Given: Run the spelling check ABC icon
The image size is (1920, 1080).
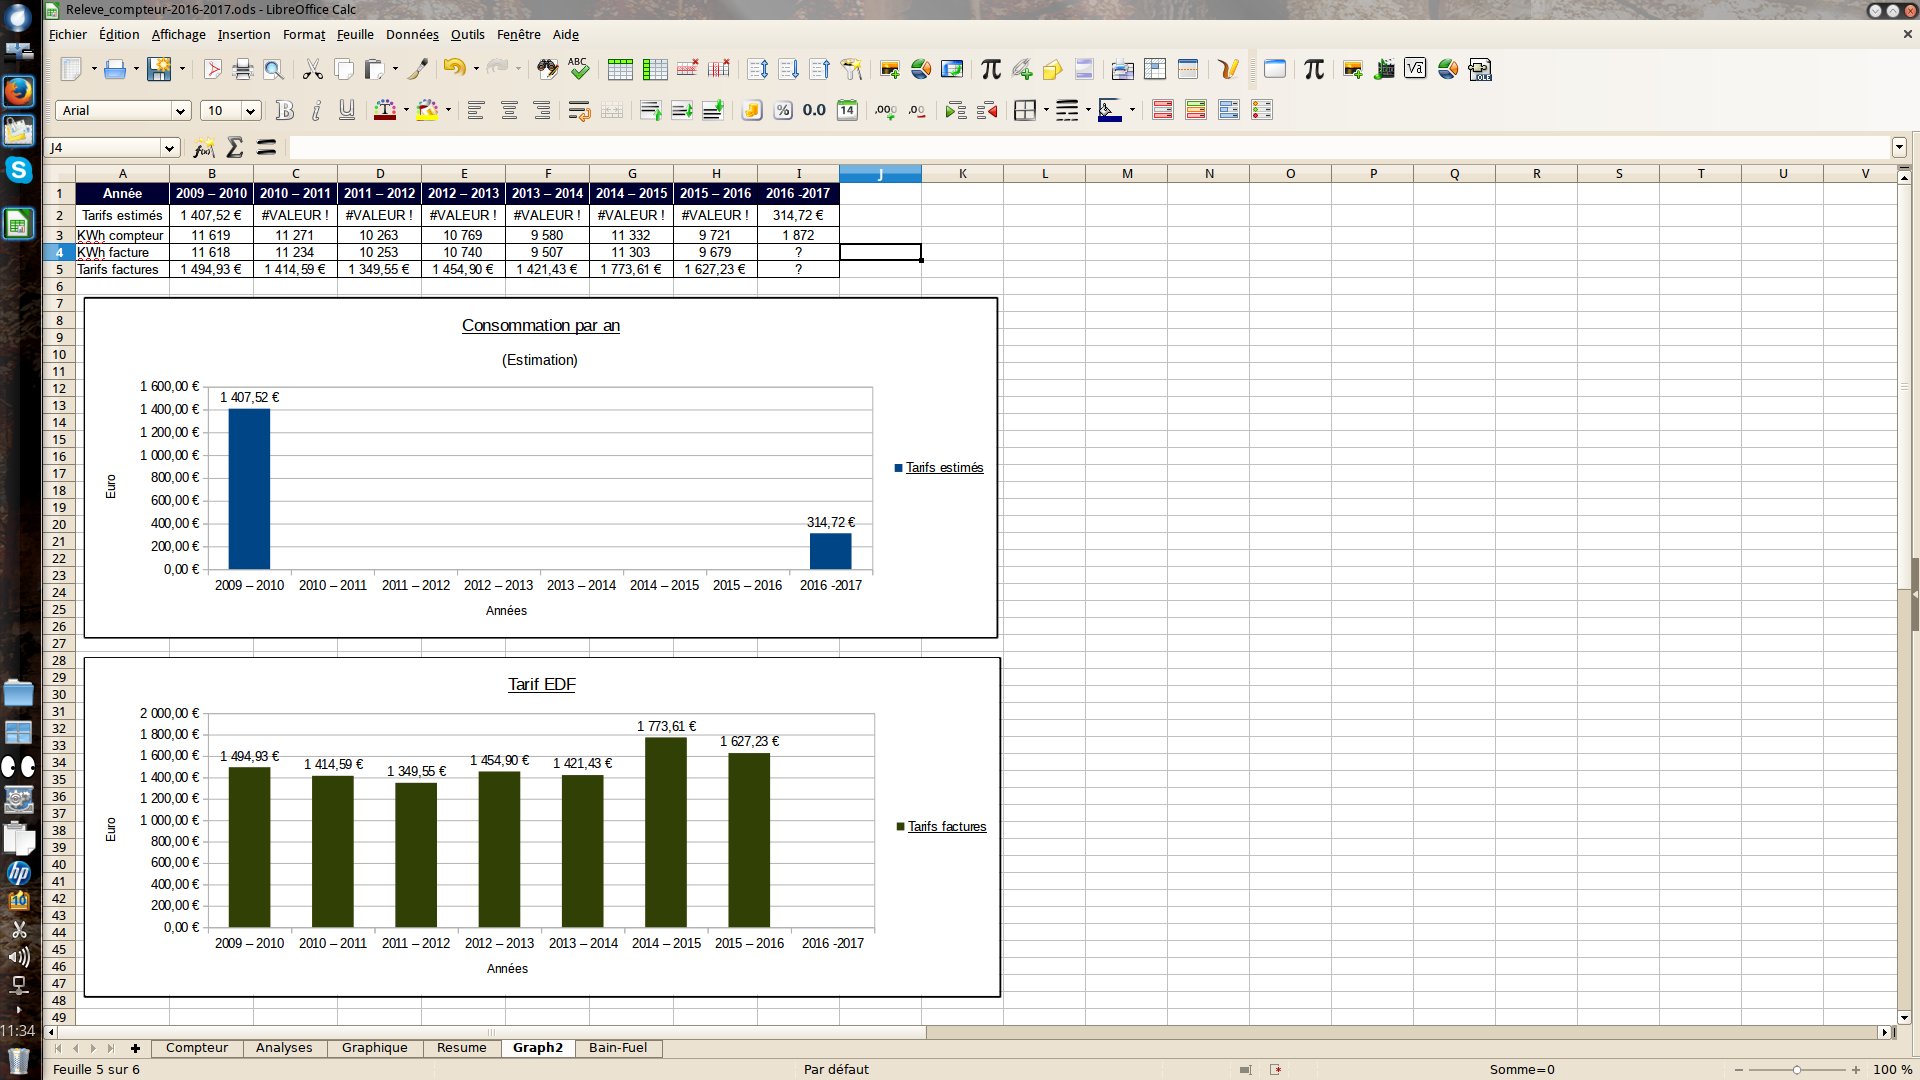Looking at the screenshot, I should pyautogui.click(x=579, y=69).
